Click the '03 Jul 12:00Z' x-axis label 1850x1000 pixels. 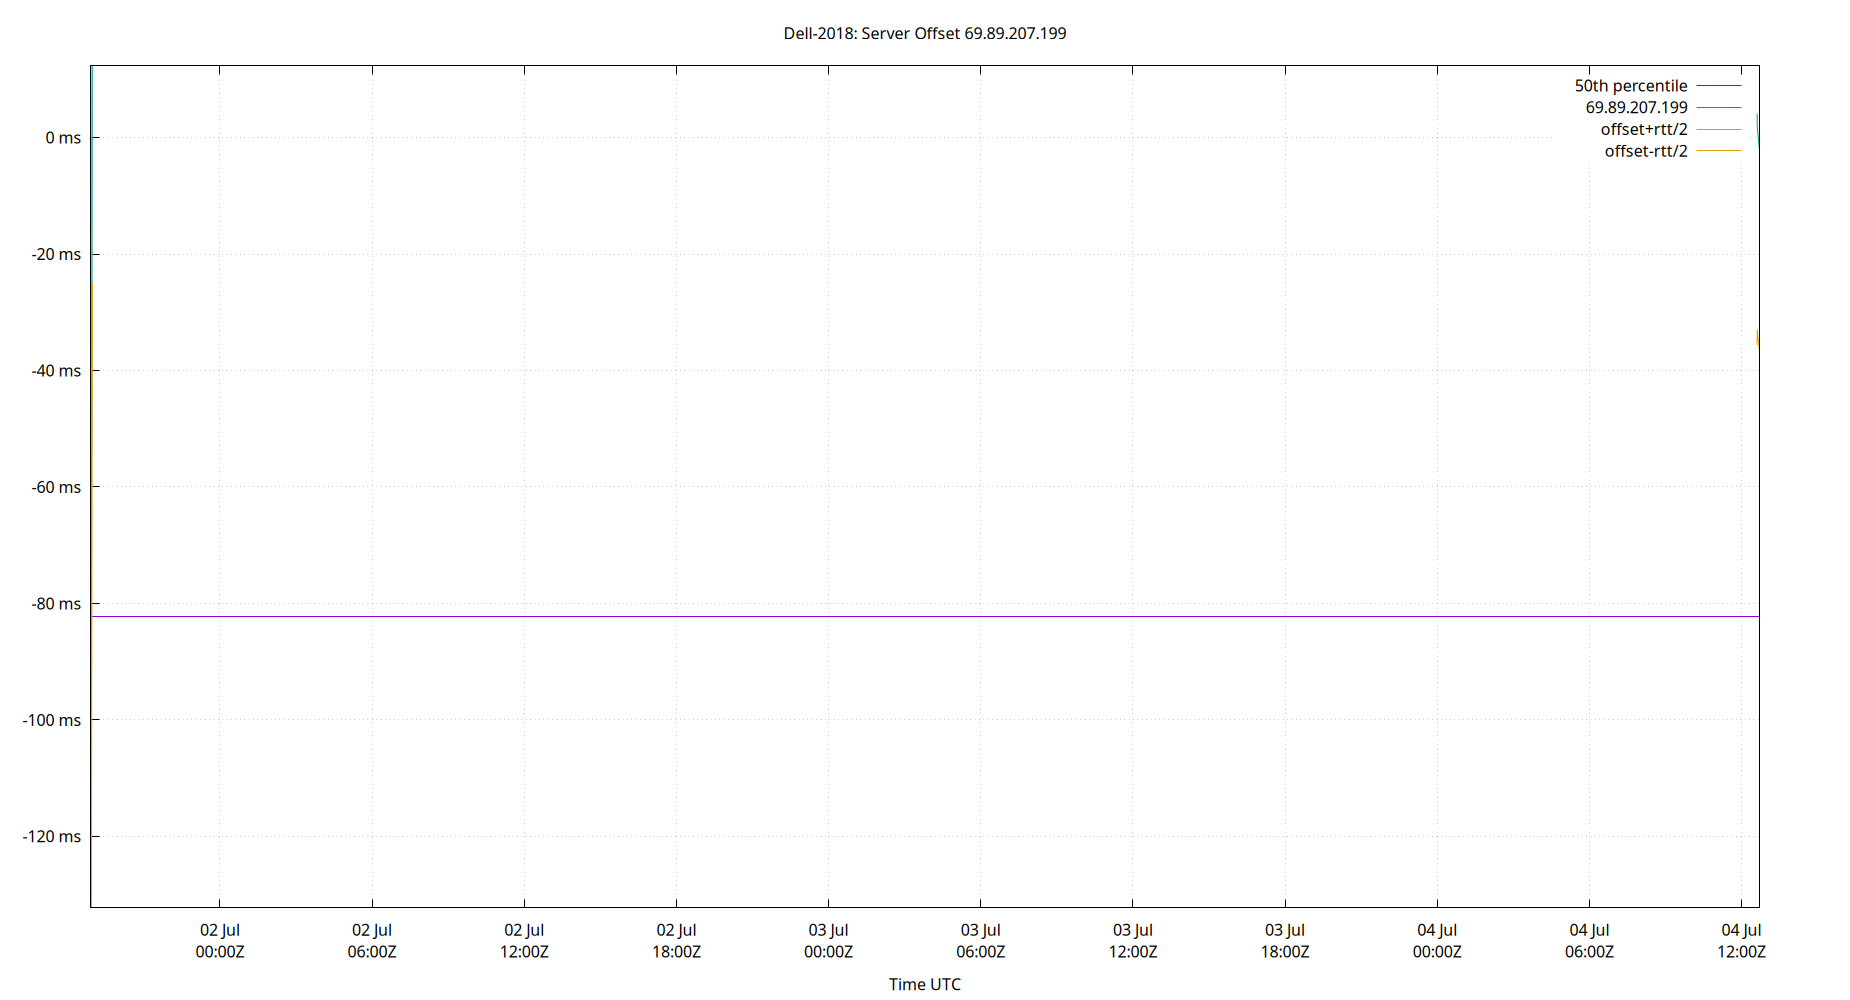point(1133,941)
